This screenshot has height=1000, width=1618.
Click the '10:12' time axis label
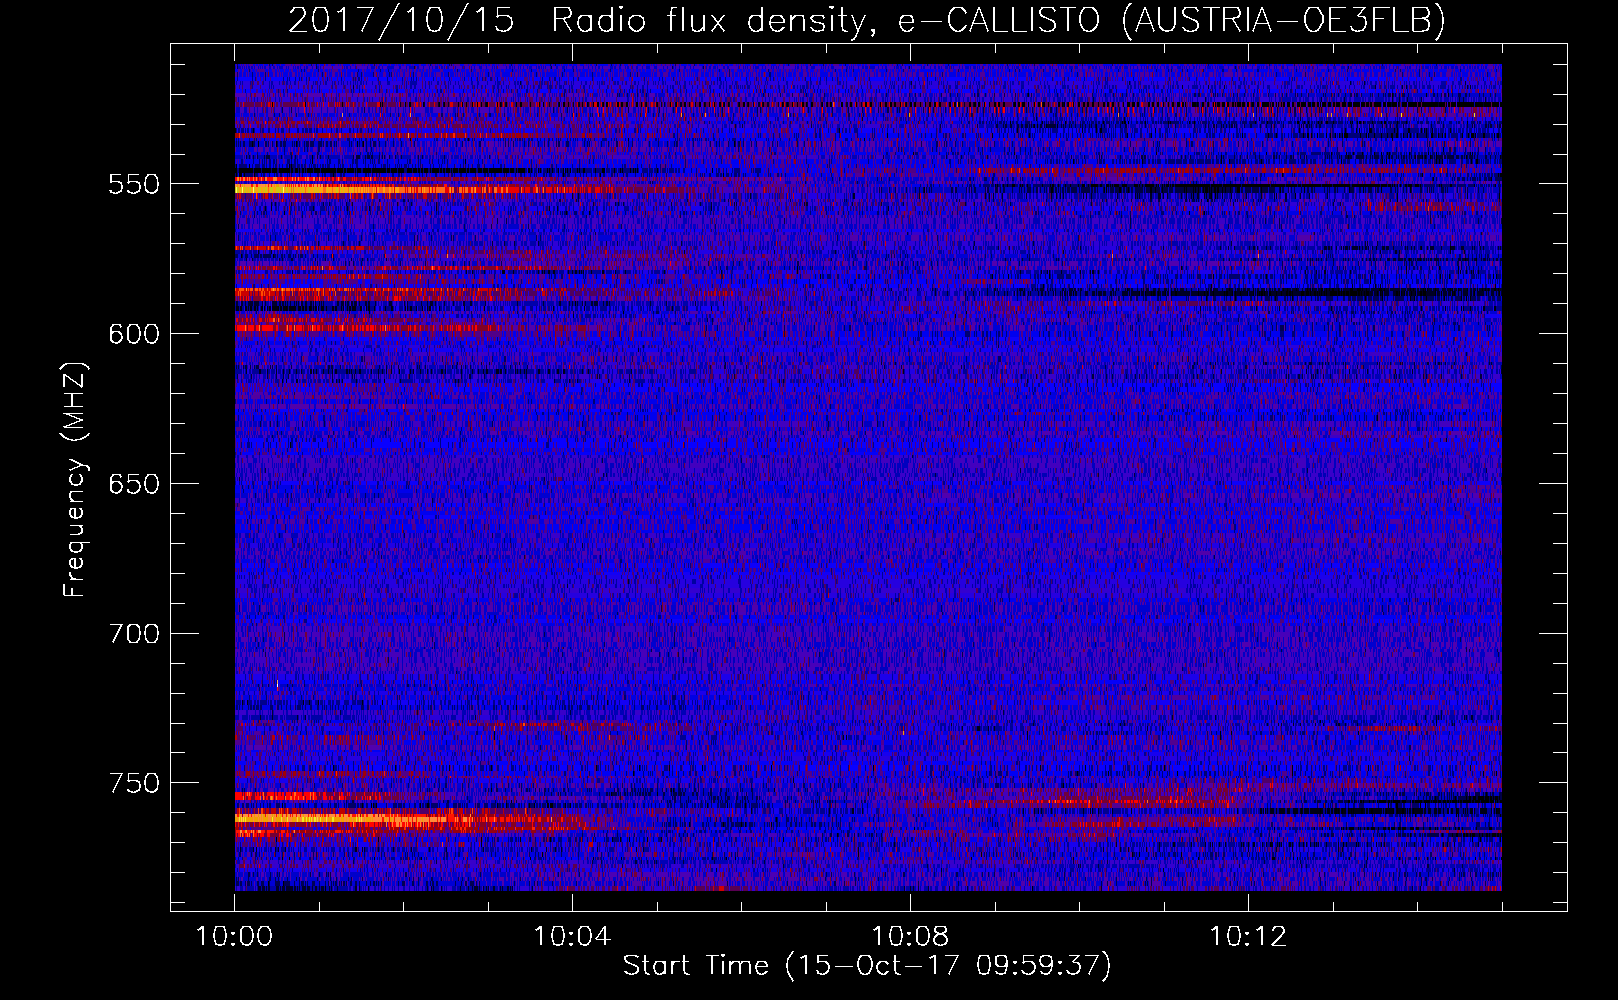1248,937
